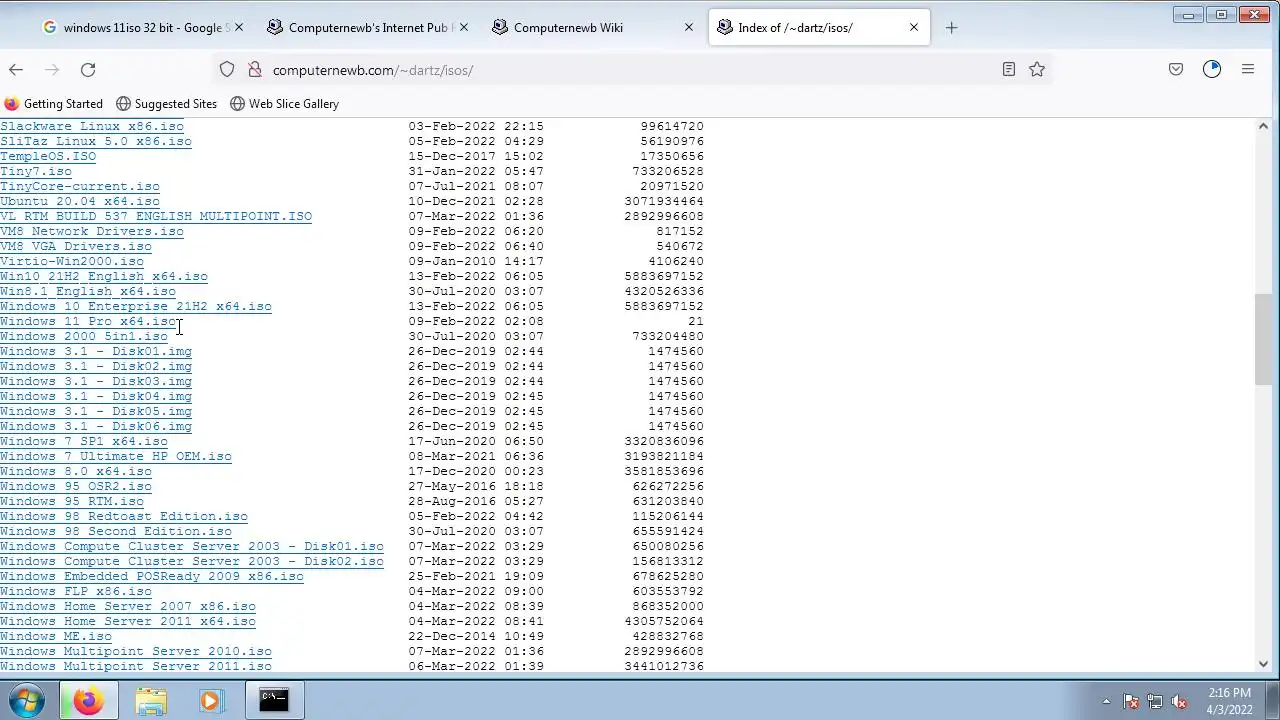This screenshot has width=1280, height=720.
Task: Open Windows 98 Second Edition.iso link
Action: [x=116, y=531]
